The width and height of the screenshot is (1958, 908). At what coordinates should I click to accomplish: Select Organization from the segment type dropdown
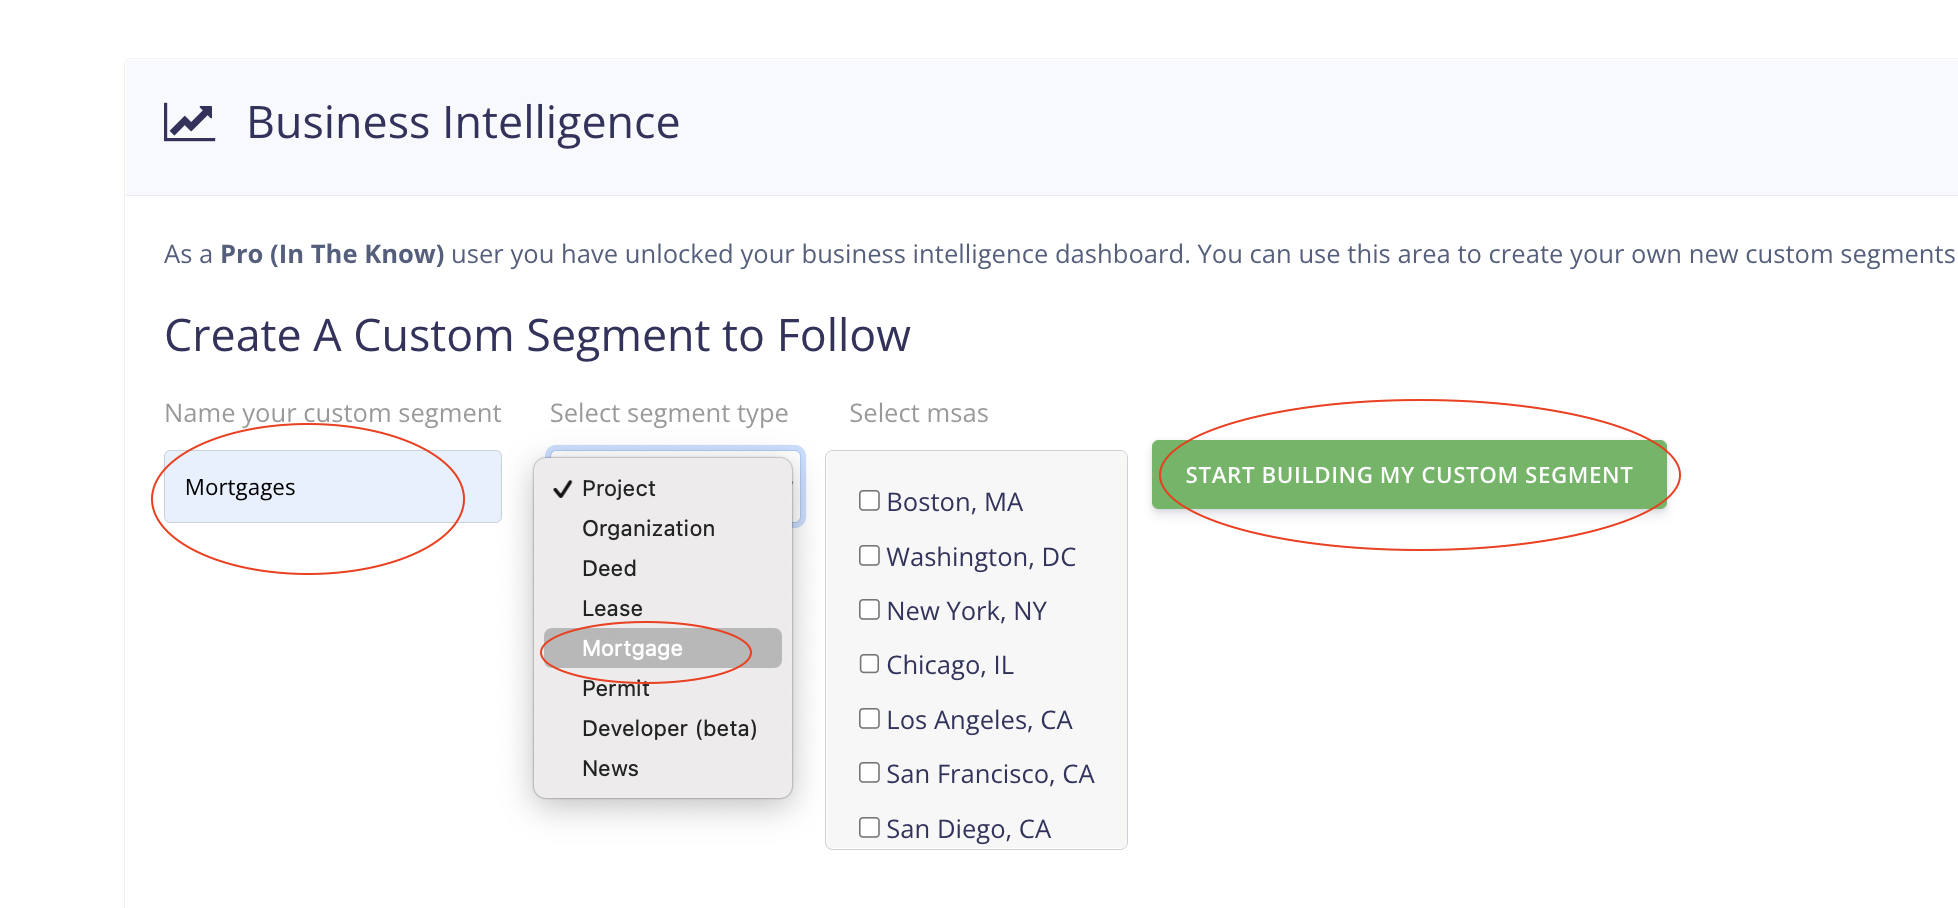coord(648,528)
